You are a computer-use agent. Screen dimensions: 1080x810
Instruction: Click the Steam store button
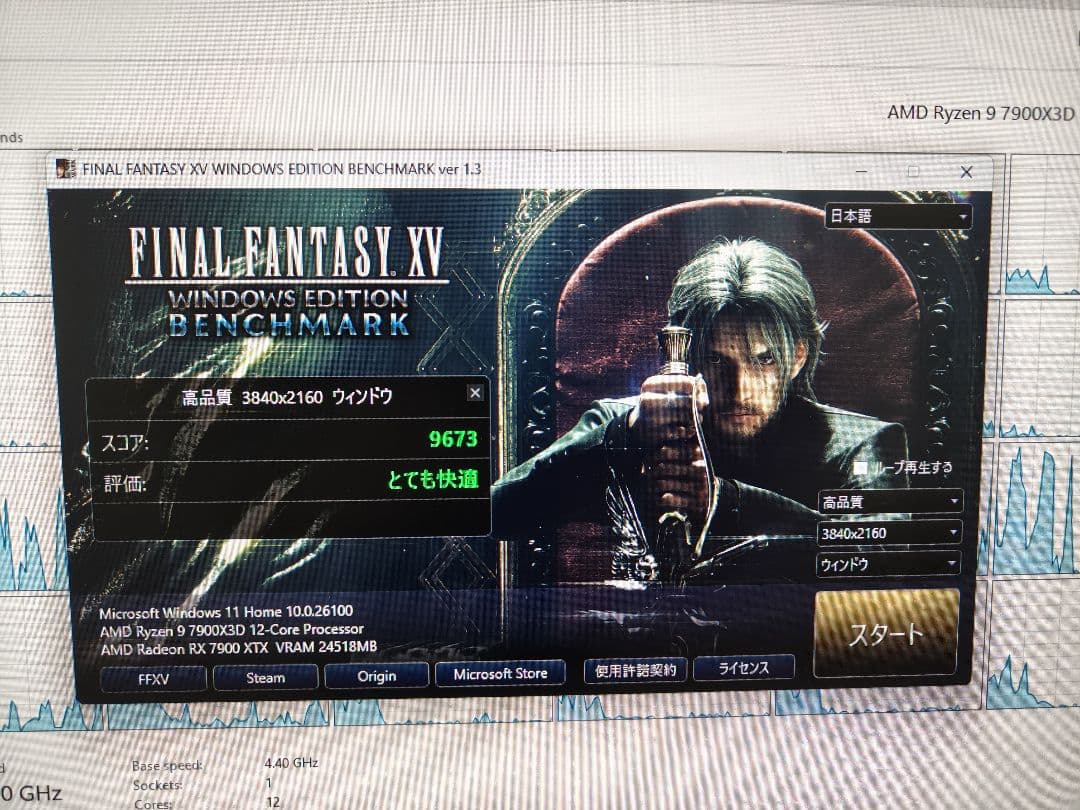(x=265, y=677)
